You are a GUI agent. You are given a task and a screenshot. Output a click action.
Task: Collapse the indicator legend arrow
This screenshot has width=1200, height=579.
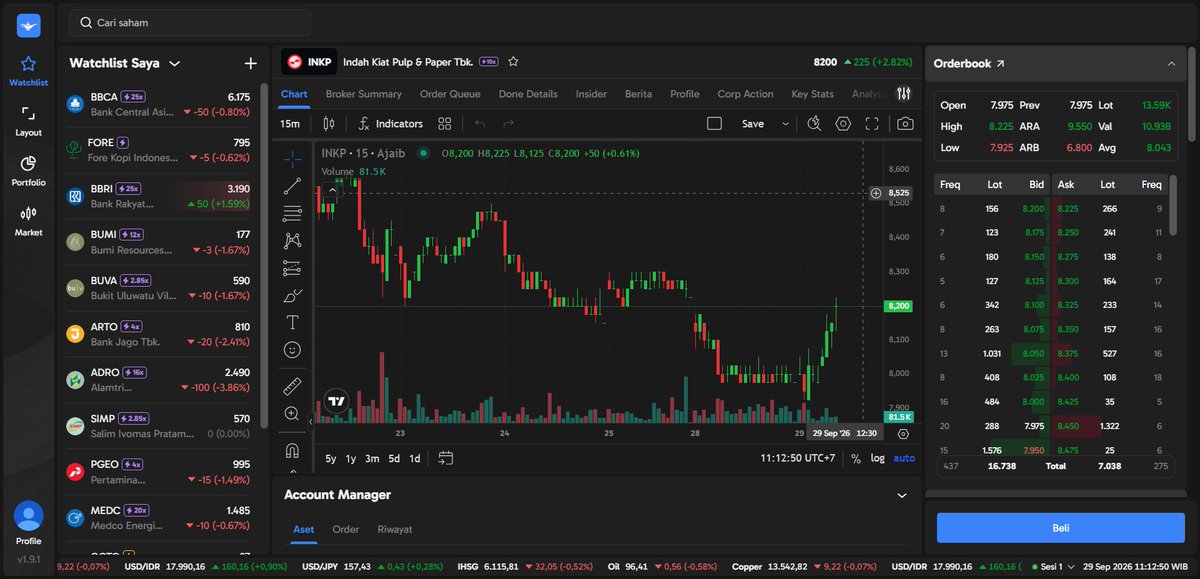(x=333, y=189)
